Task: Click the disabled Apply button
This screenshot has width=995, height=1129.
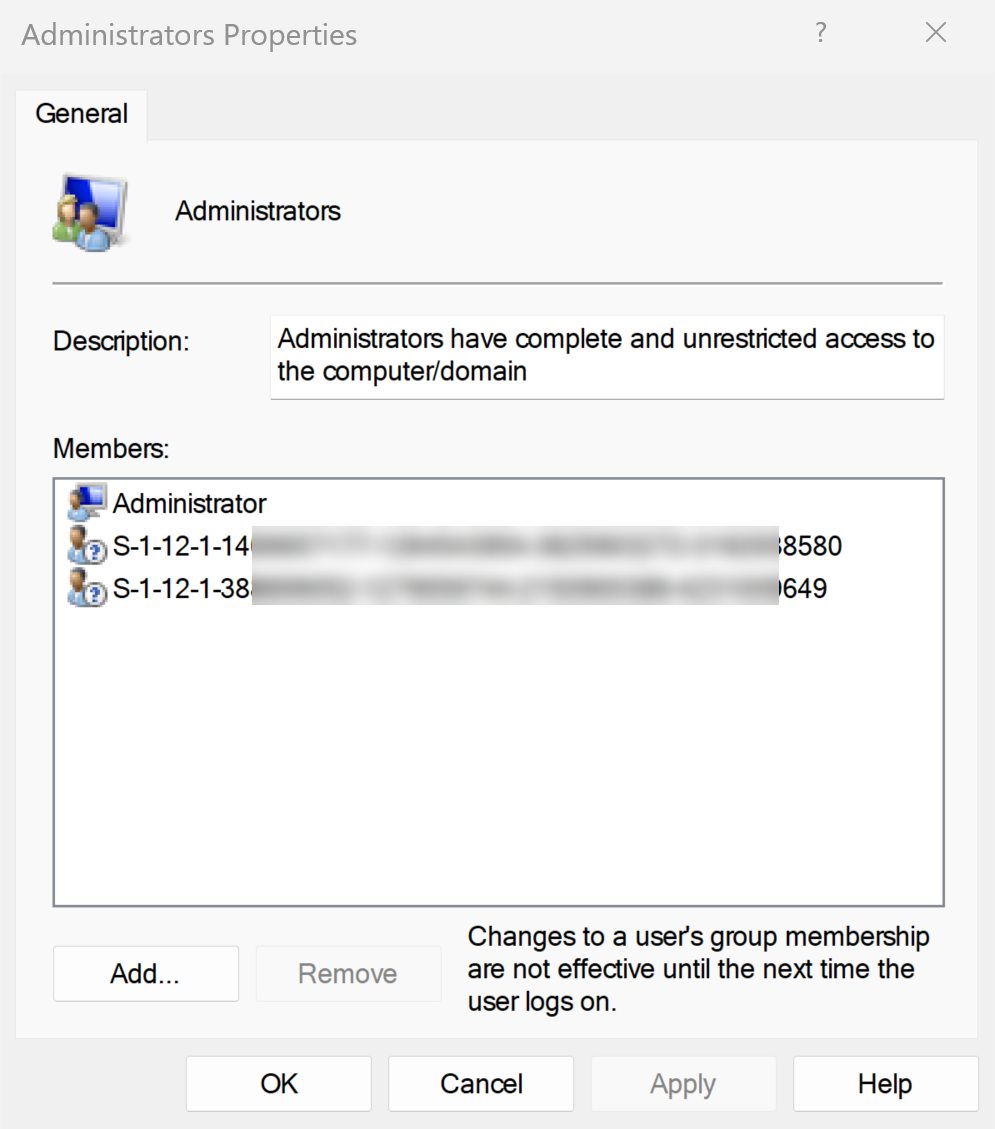Action: pos(683,1084)
